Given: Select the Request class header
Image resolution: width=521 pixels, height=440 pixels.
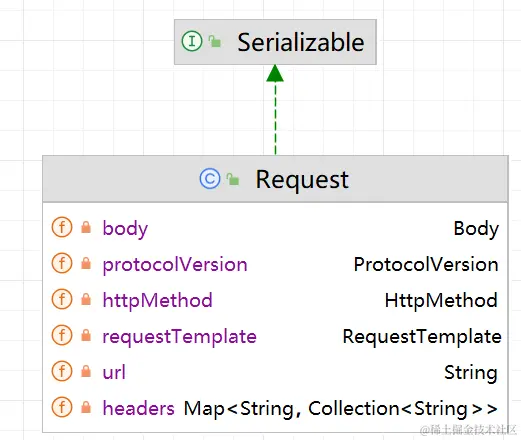Looking at the screenshot, I should (275, 179).
